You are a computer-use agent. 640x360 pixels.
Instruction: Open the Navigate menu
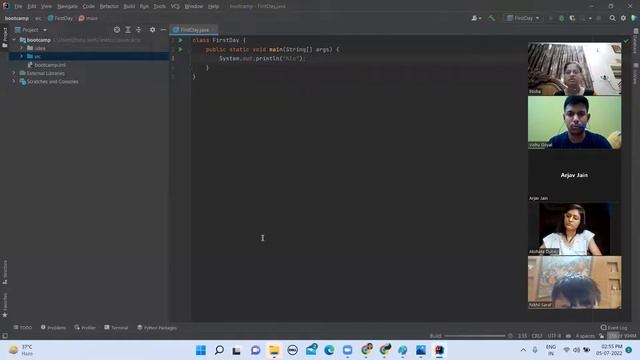click(67, 7)
